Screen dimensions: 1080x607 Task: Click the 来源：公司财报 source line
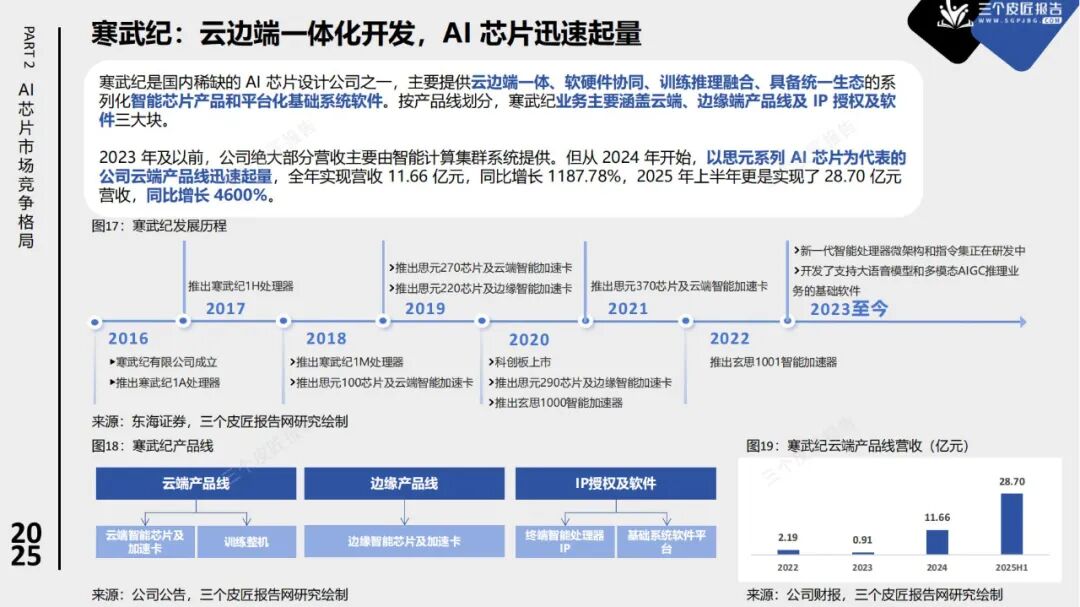[874, 594]
